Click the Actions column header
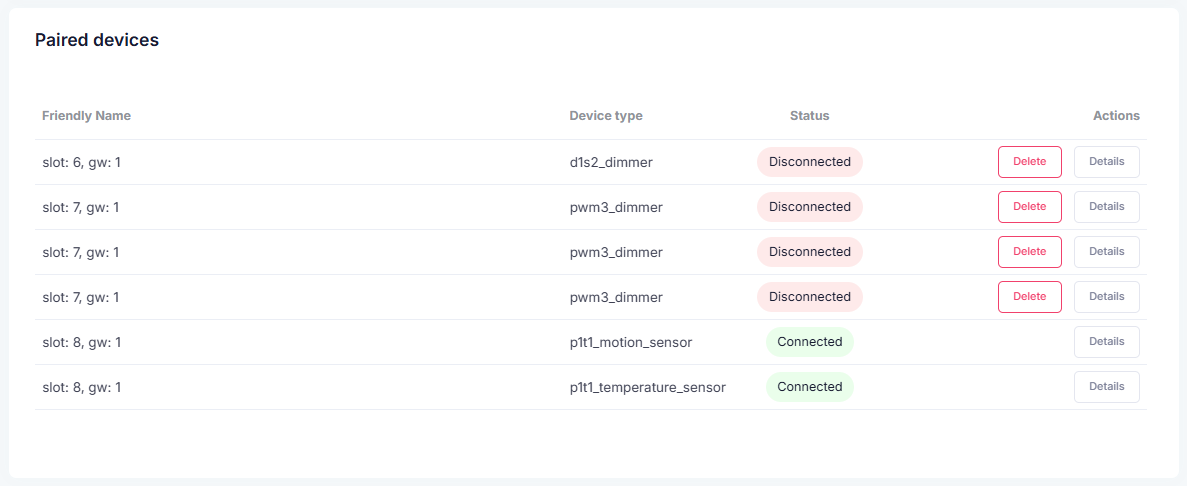 (x=1116, y=116)
